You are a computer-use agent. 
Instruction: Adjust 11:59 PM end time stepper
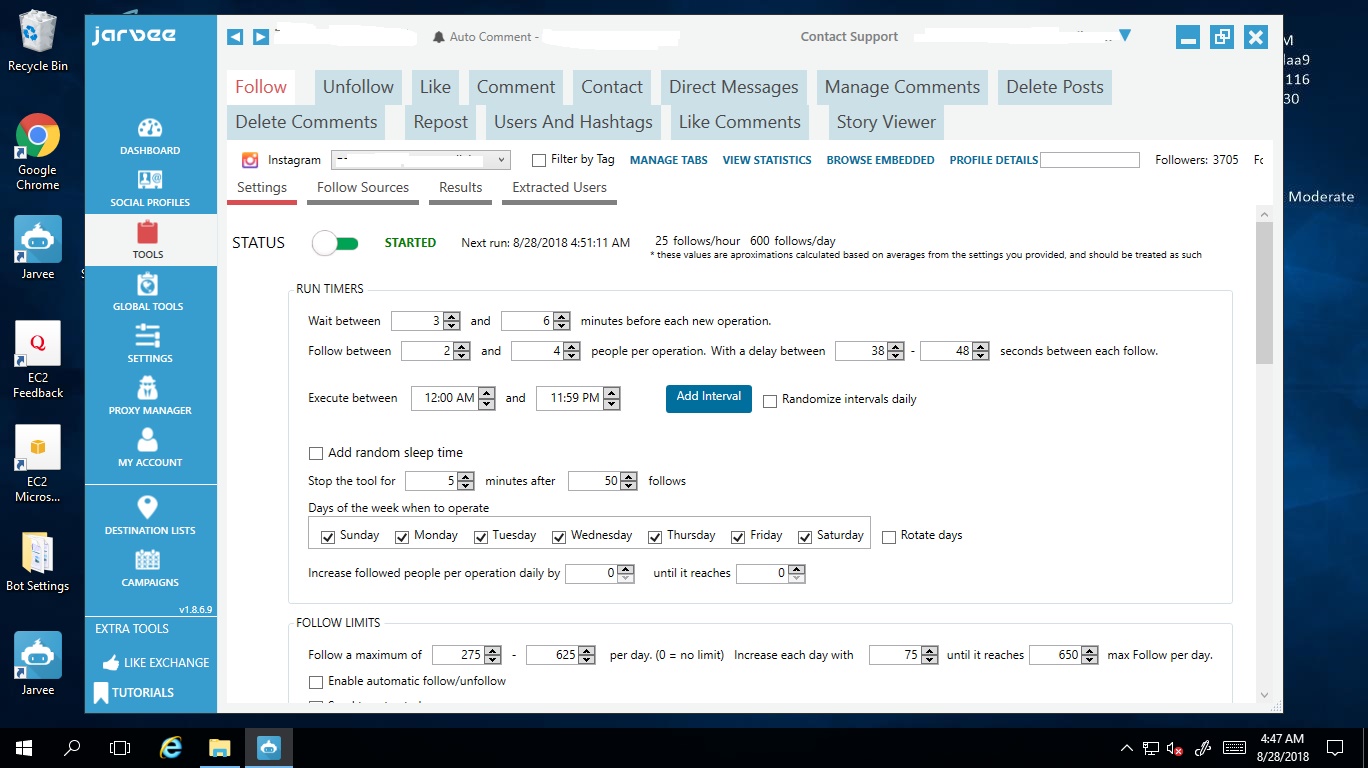tap(612, 398)
